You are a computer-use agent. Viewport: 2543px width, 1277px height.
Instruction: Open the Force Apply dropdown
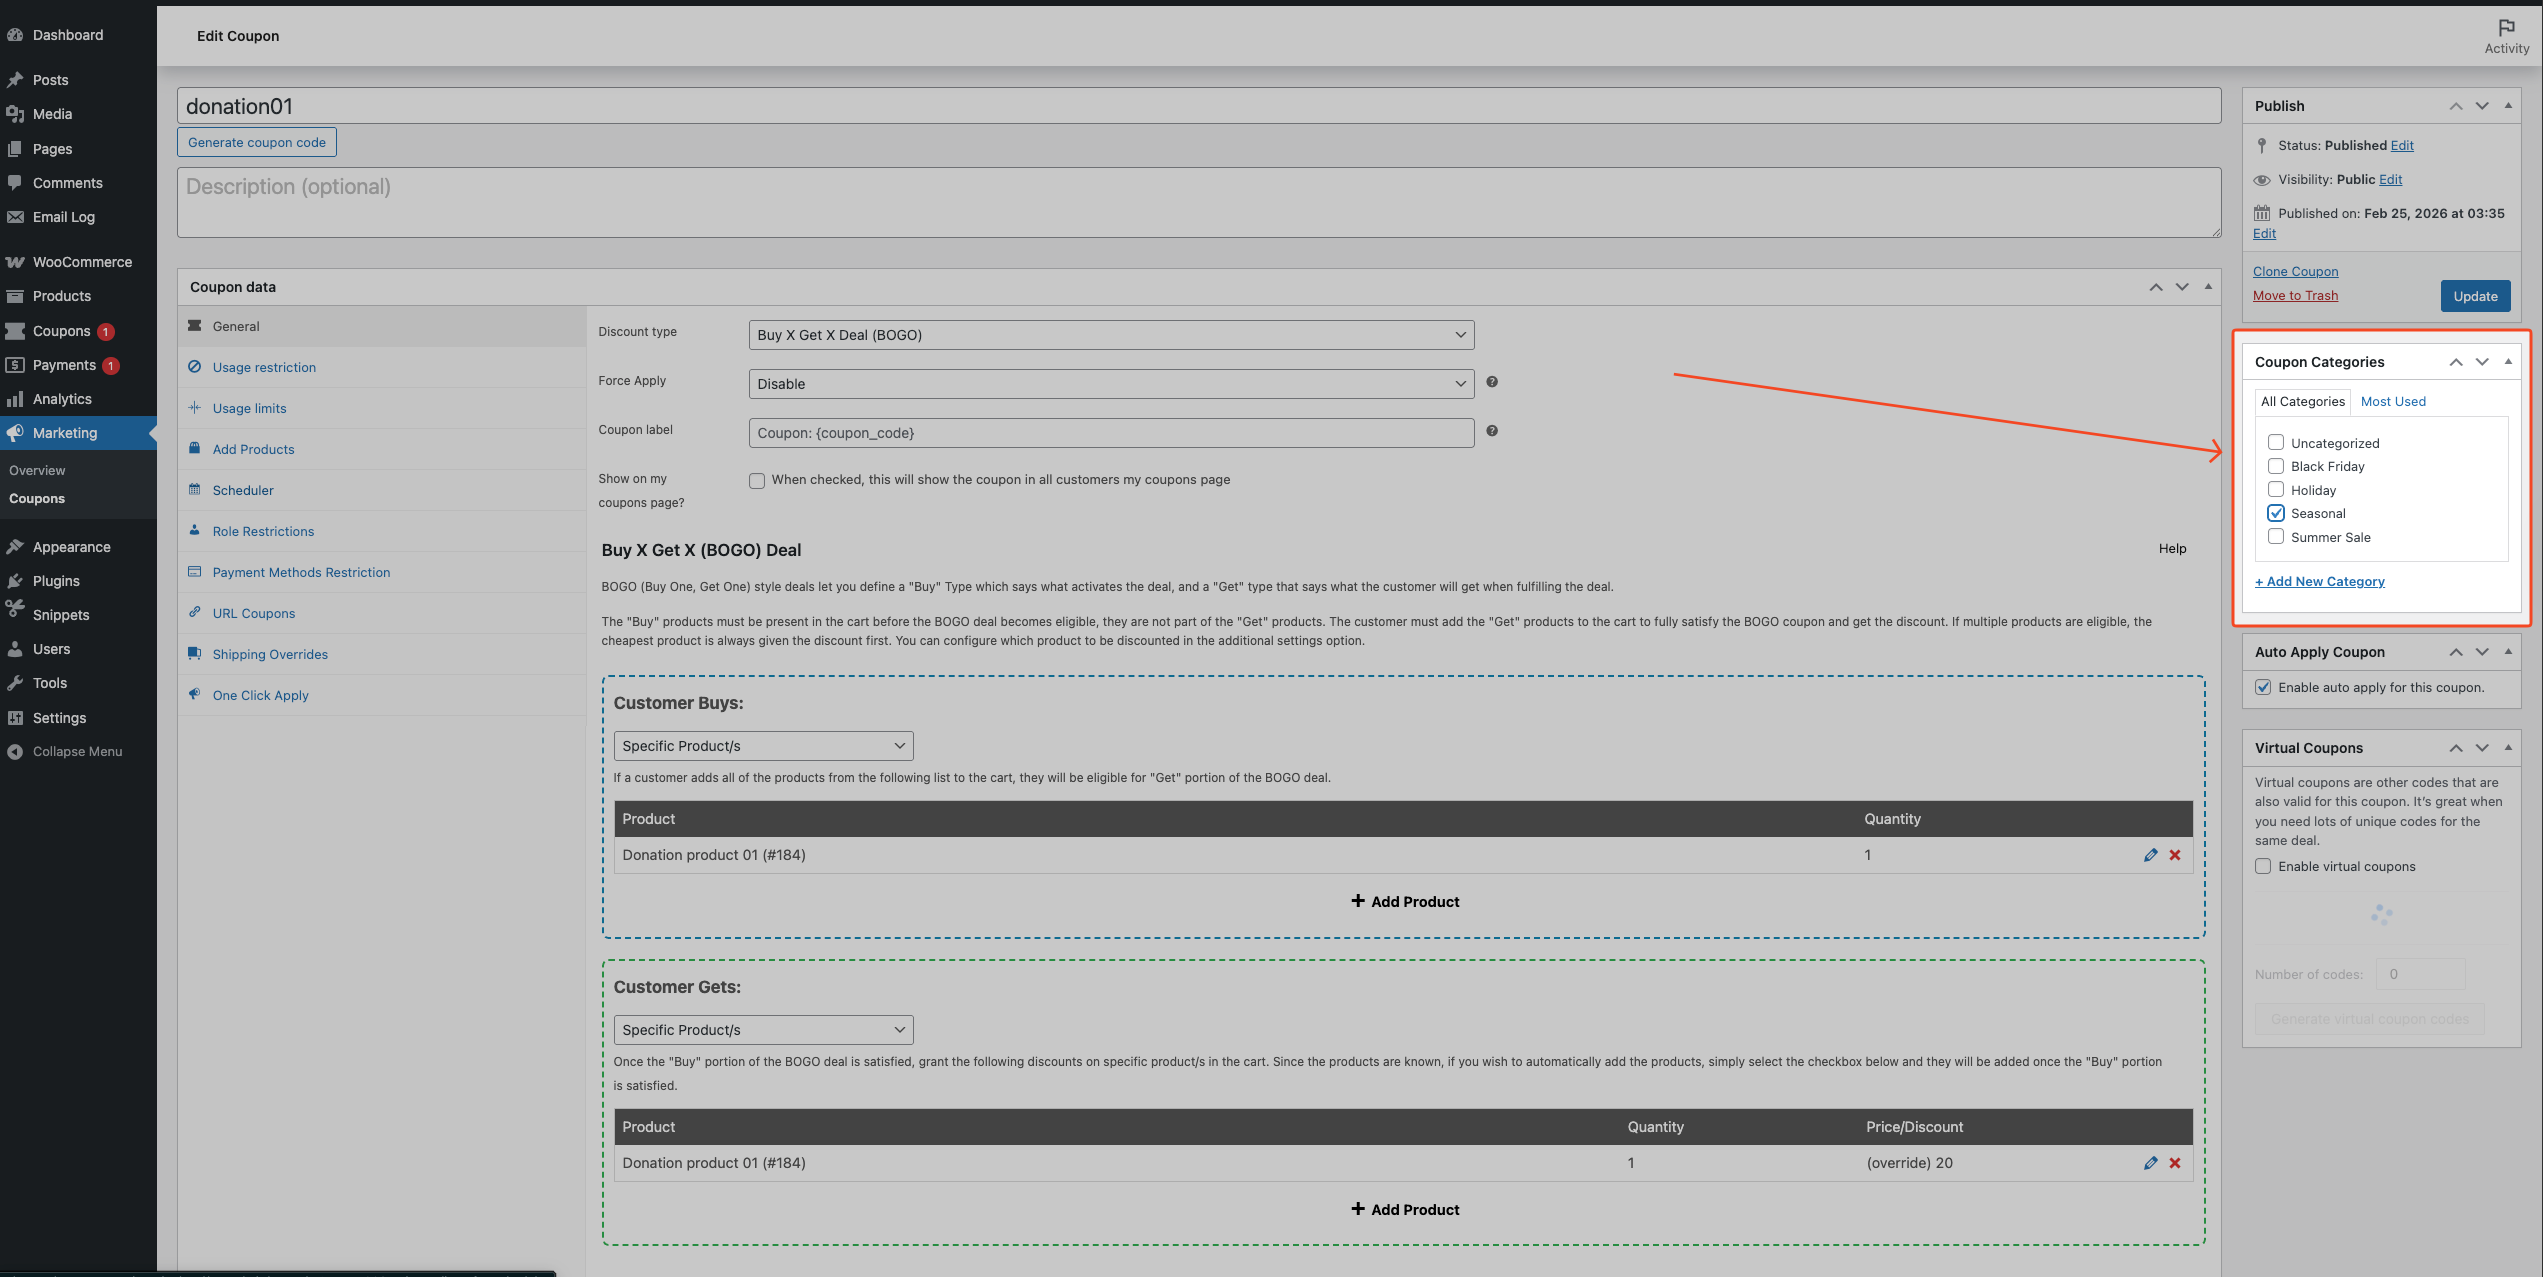[1110, 384]
